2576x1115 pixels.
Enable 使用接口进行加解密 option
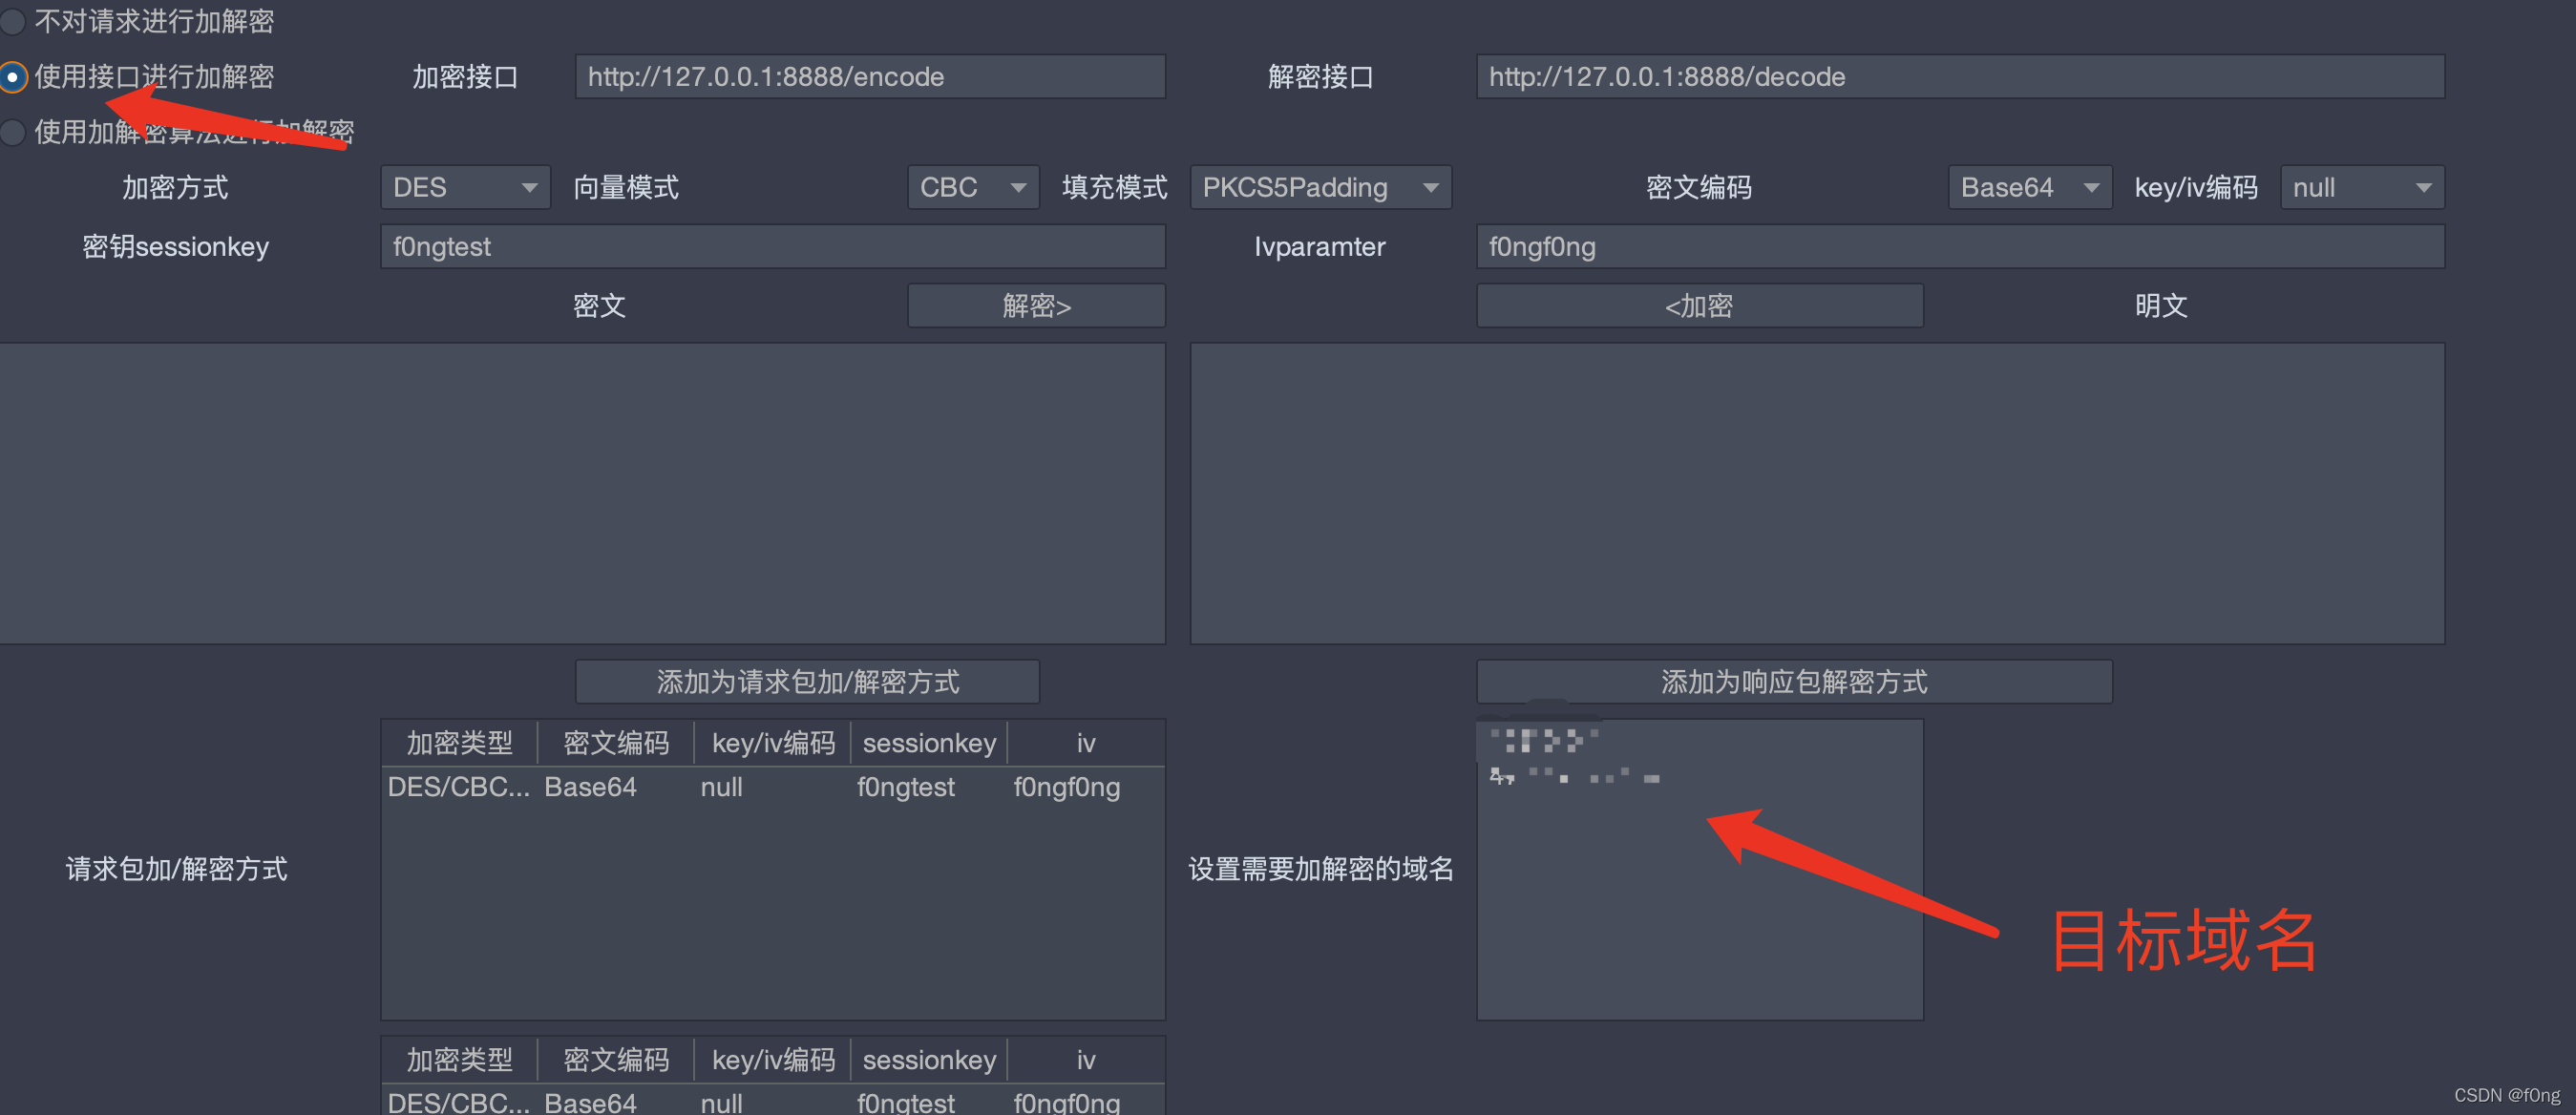coord(13,77)
